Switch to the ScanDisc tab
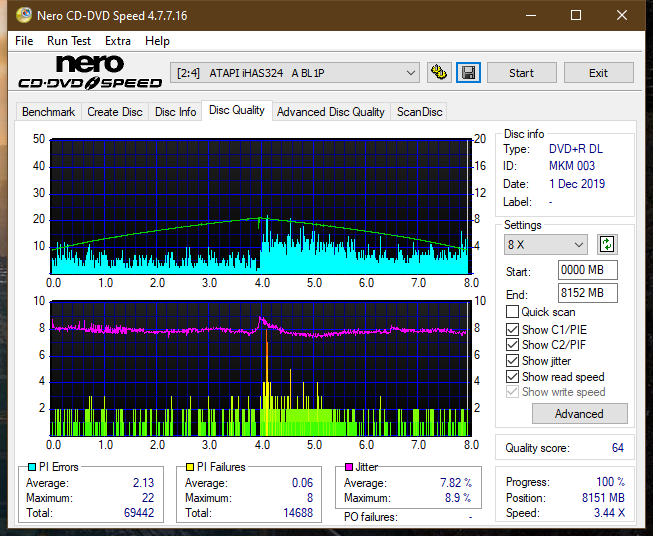Image resolution: width=653 pixels, height=536 pixels. pyautogui.click(x=419, y=112)
